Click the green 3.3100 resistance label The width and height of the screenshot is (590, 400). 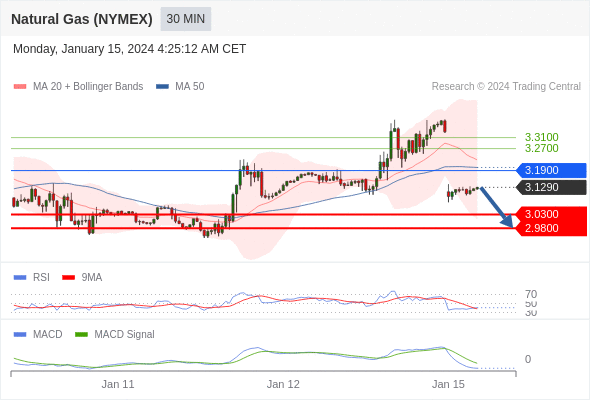coord(541,137)
